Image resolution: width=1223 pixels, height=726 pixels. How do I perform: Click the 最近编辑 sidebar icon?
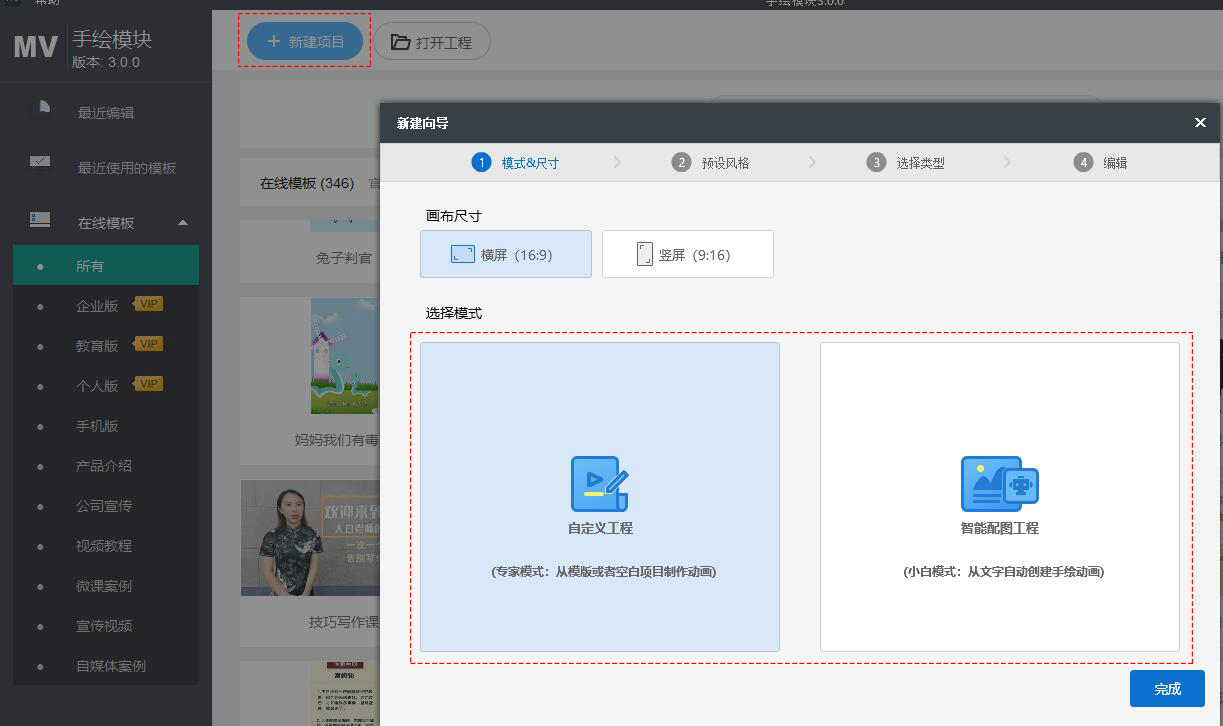click(x=42, y=108)
